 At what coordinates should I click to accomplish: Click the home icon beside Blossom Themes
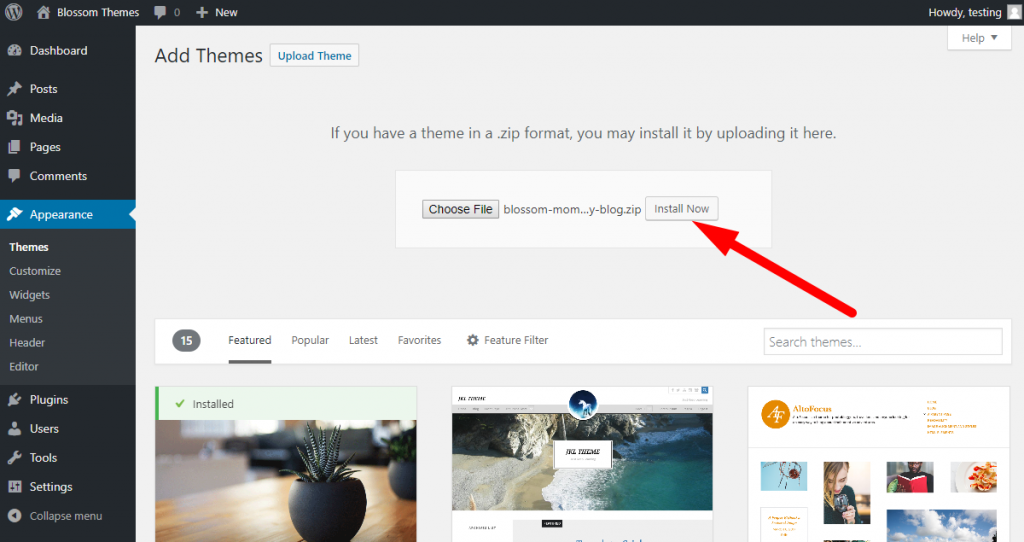(x=43, y=12)
